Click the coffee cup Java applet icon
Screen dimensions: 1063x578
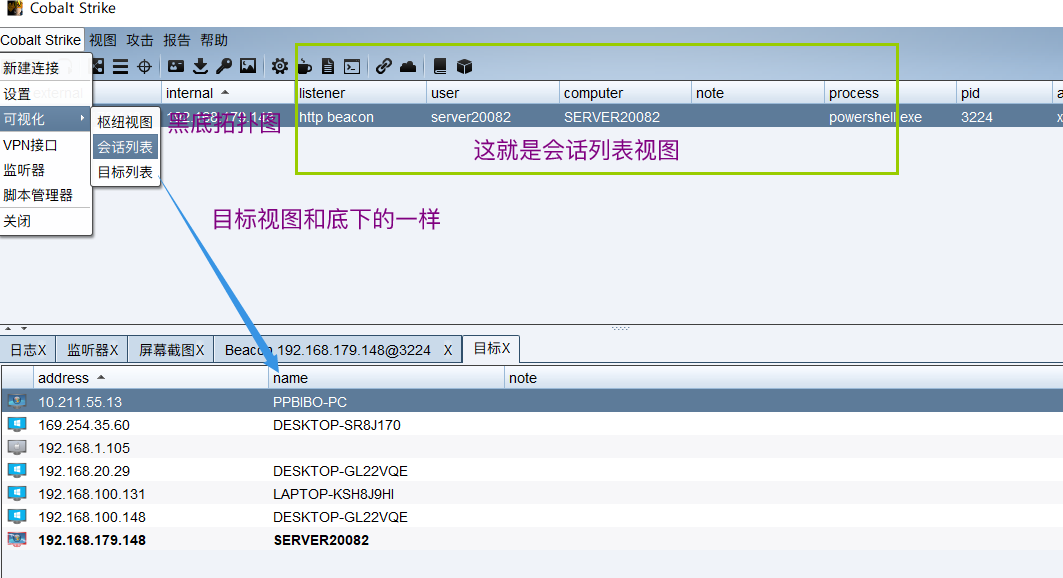[x=304, y=66]
